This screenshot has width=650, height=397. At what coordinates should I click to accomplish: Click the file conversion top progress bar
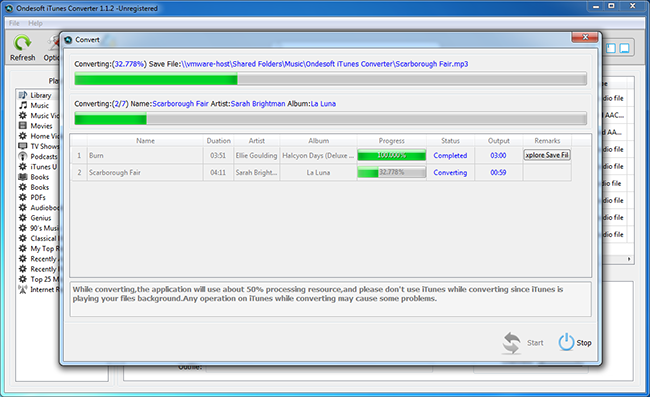coord(330,79)
